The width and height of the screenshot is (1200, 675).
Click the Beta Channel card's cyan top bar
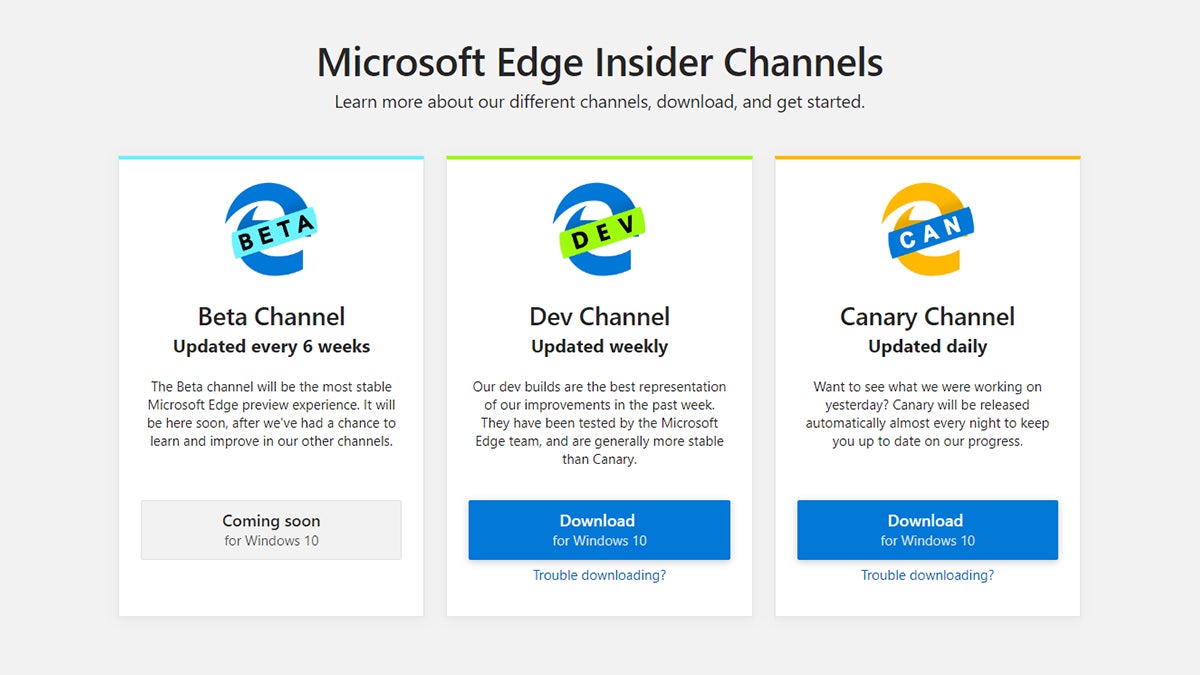271,157
